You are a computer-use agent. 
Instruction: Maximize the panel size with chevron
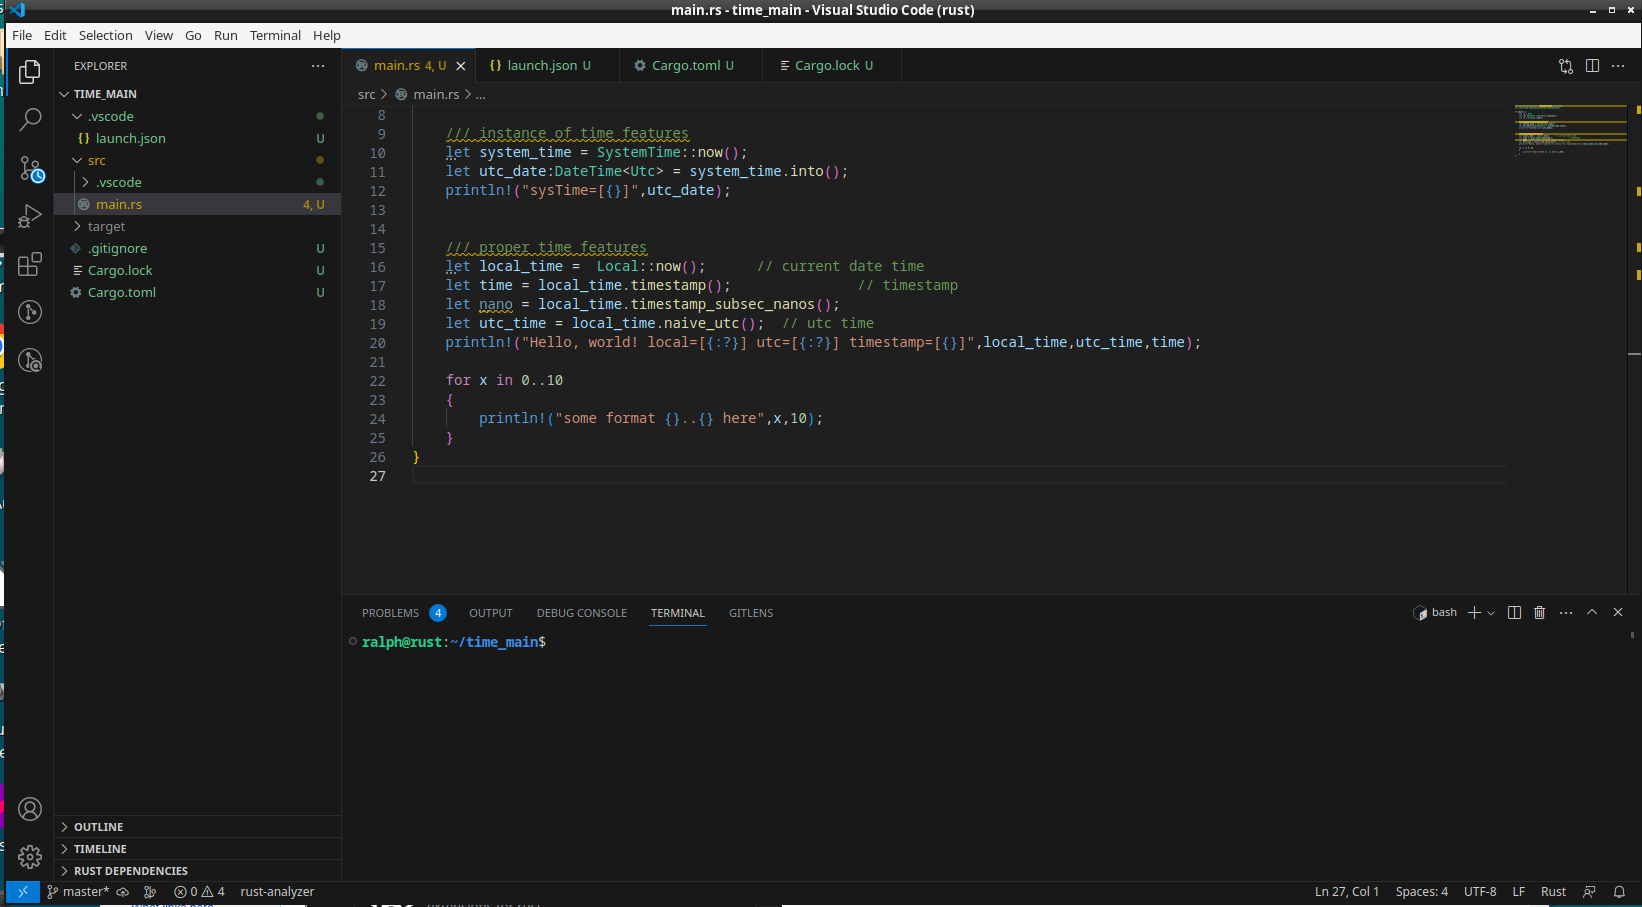pyautogui.click(x=1592, y=613)
